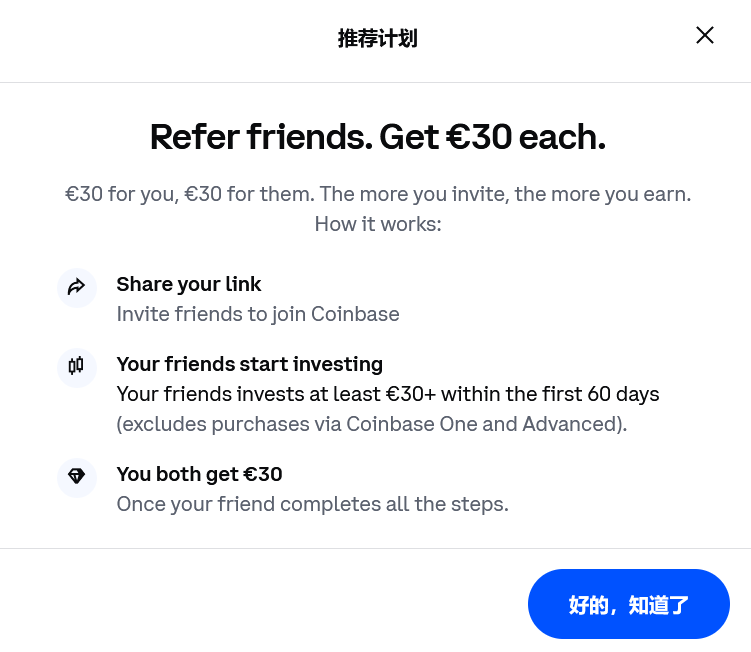Click the 推荐计划 dialog title

[x=377, y=39]
